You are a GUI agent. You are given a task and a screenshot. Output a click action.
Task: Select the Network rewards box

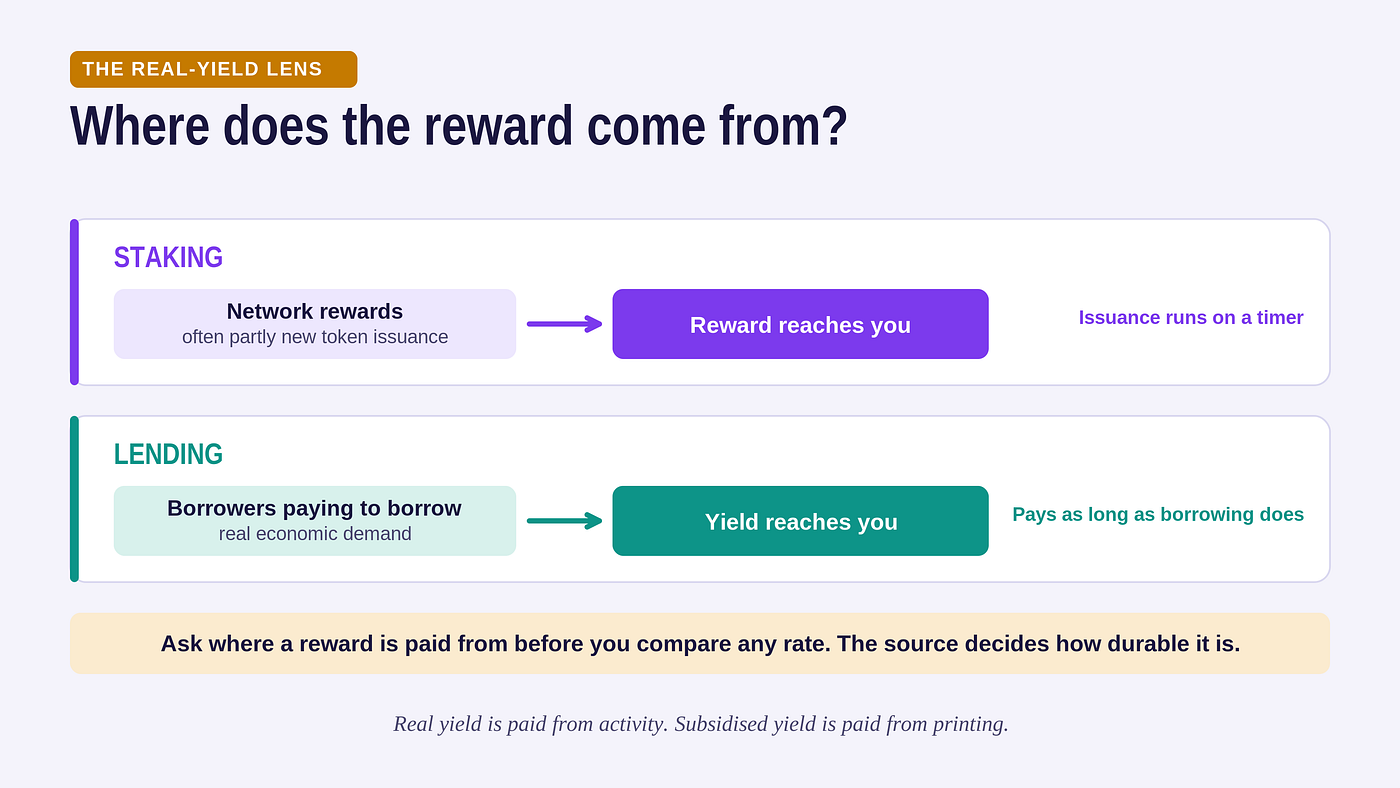click(315, 324)
